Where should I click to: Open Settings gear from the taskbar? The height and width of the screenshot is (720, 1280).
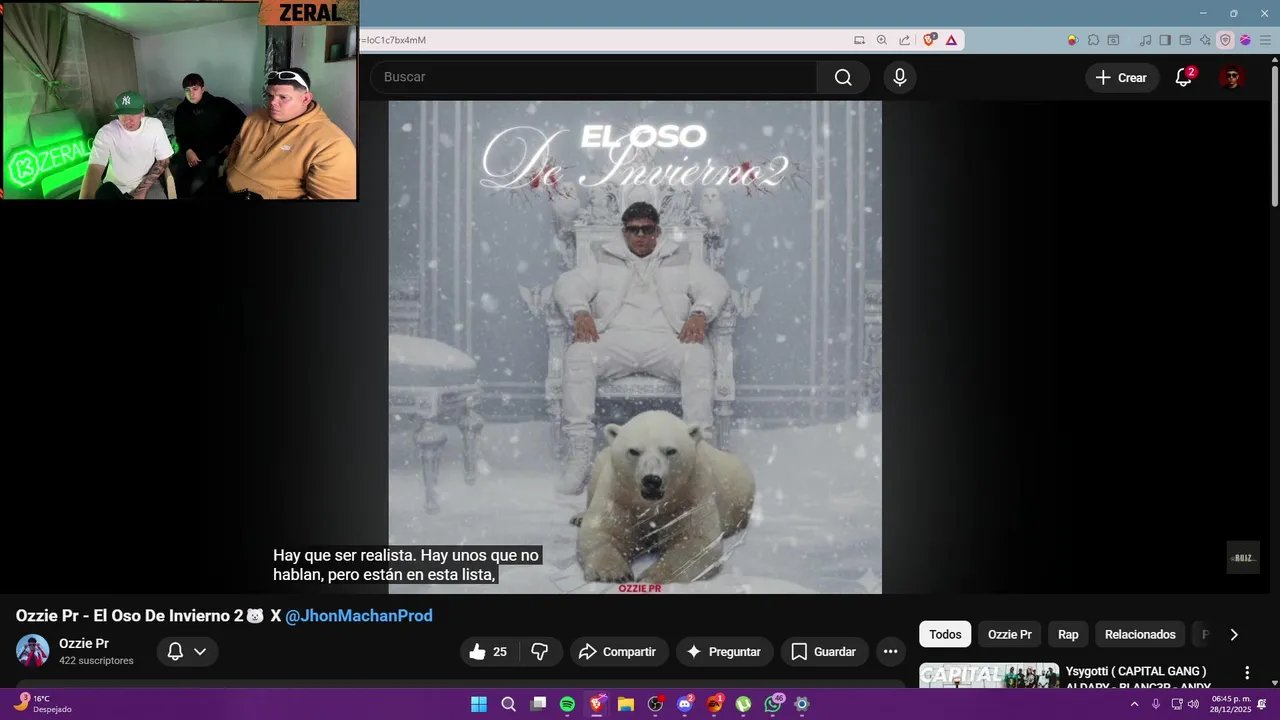[802, 704]
